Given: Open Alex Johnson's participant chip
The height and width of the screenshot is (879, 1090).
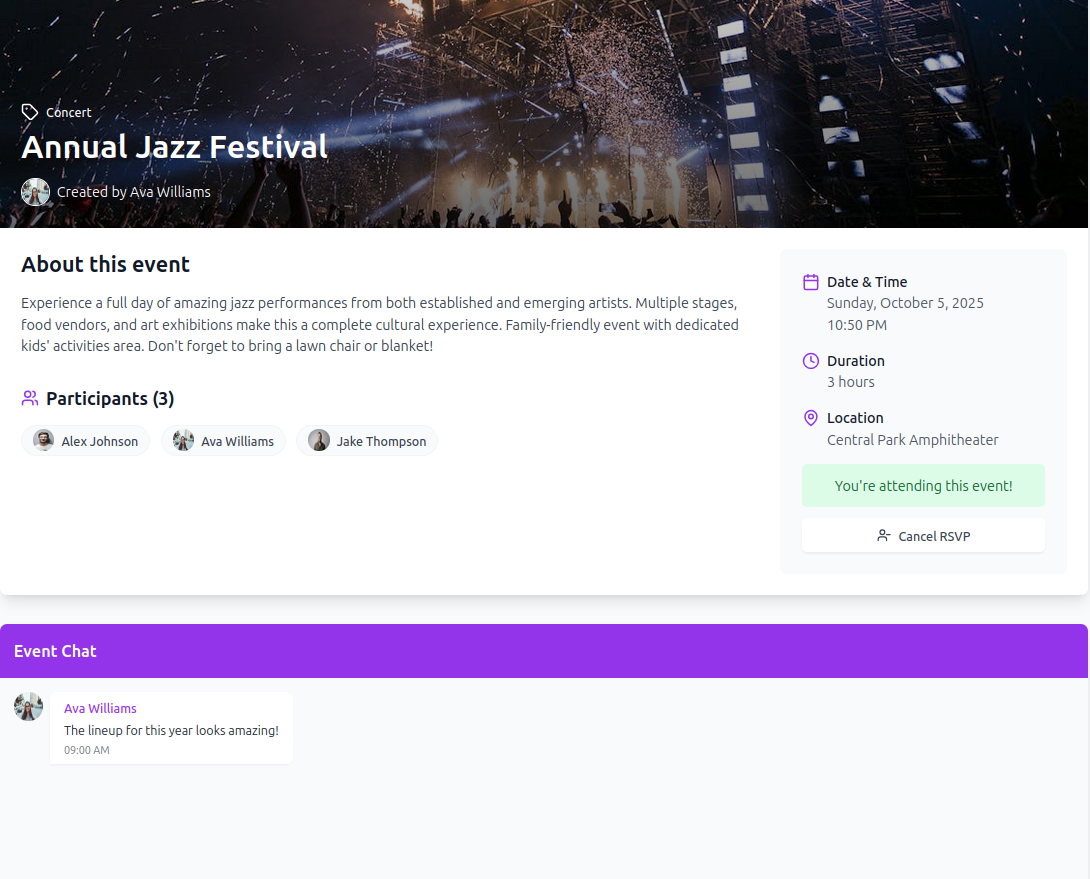Looking at the screenshot, I should 85,440.
